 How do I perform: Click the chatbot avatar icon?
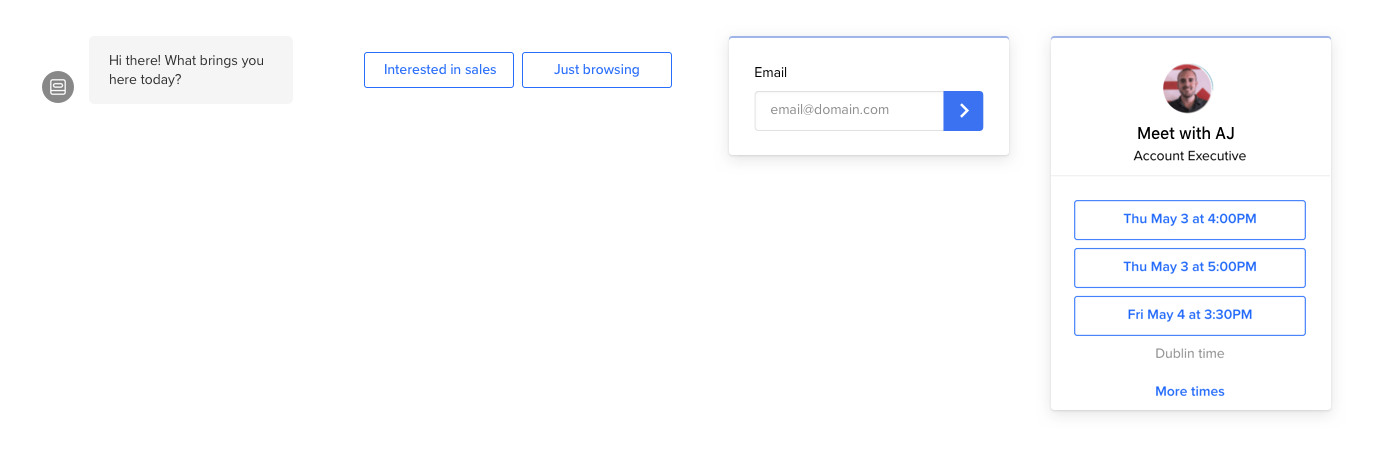point(58,87)
